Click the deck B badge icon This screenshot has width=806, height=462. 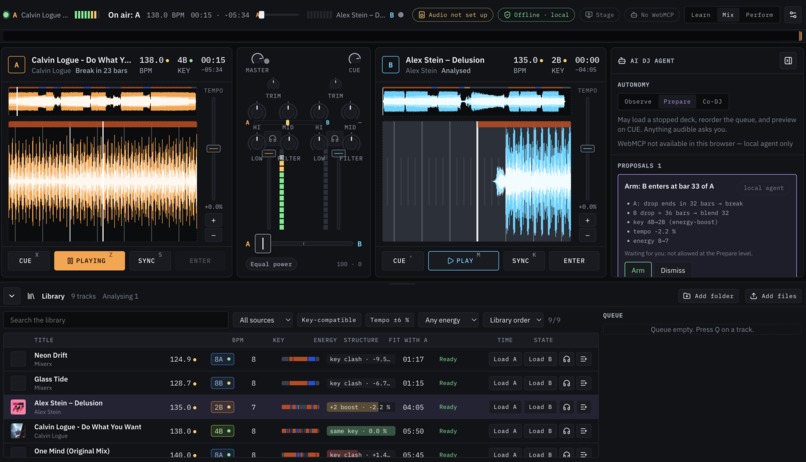(390, 65)
